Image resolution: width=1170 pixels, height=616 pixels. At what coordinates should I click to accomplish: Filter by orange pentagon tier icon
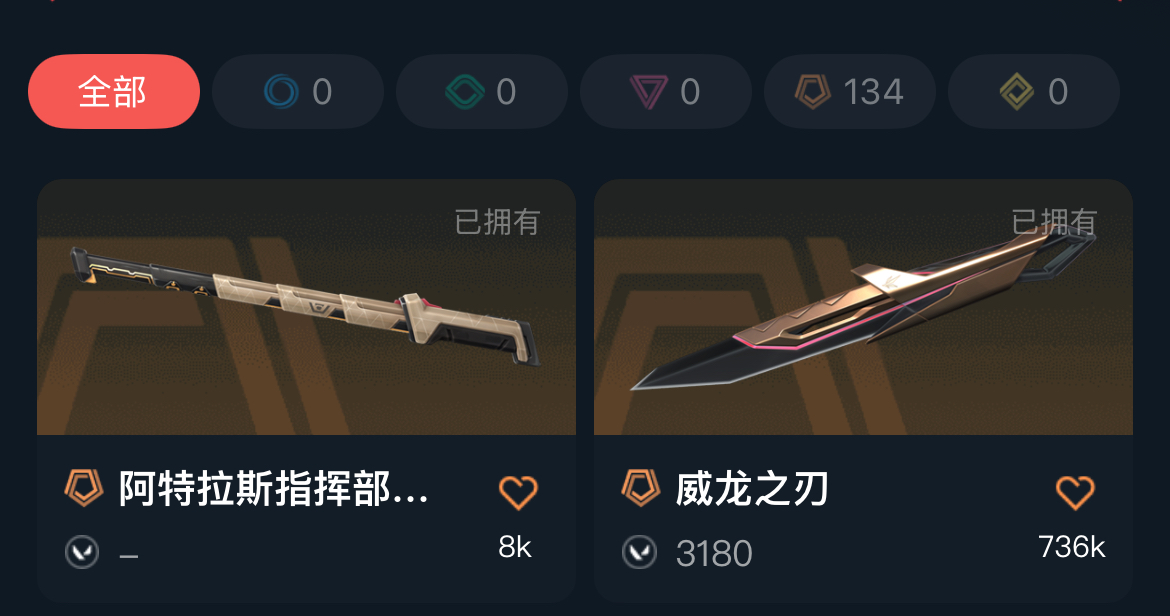coord(850,92)
